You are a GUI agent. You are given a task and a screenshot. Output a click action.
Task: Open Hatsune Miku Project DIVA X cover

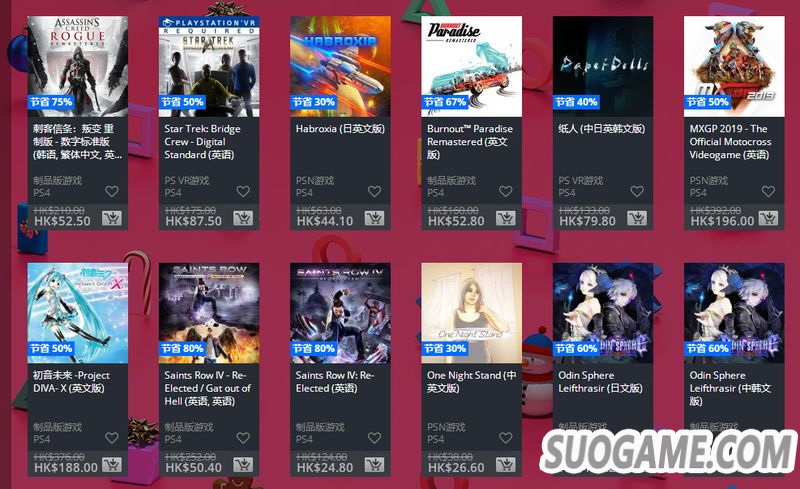coord(78,313)
